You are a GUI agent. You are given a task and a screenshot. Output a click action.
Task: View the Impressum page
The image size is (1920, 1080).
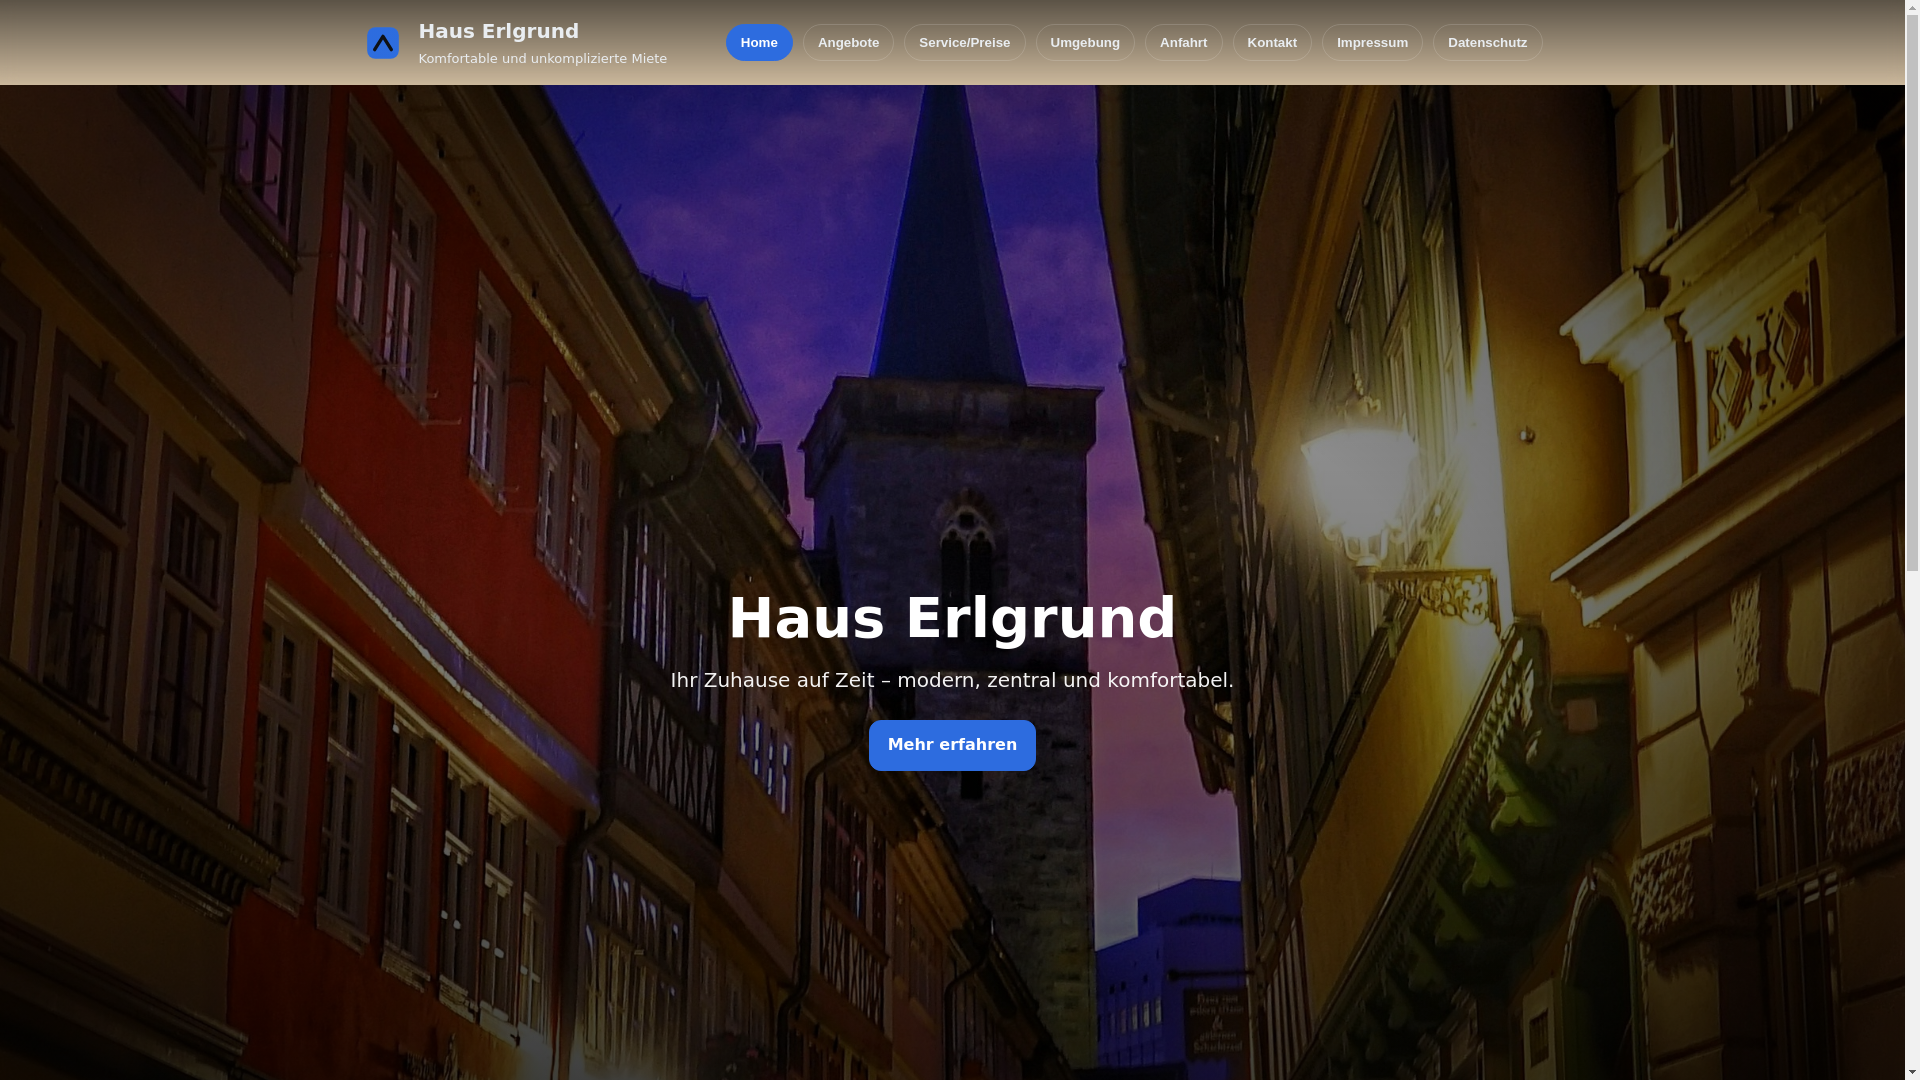[1372, 43]
